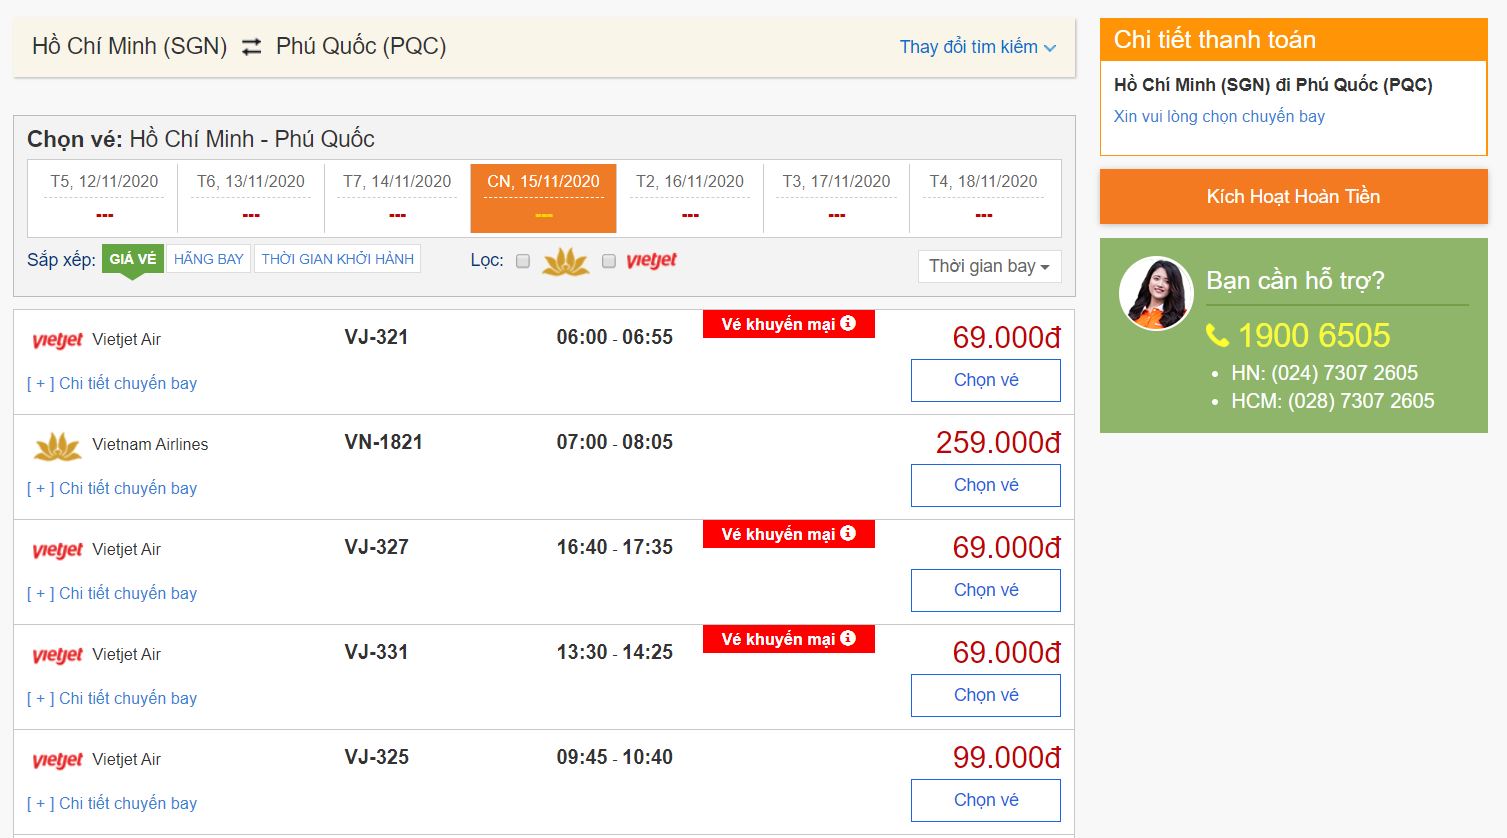The height and width of the screenshot is (838, 1507).
Task: Choose ticket for flight VN-1821
Action: [986, 485]
